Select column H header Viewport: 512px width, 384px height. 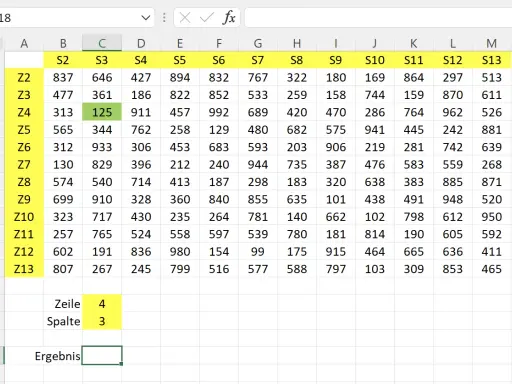297,43
